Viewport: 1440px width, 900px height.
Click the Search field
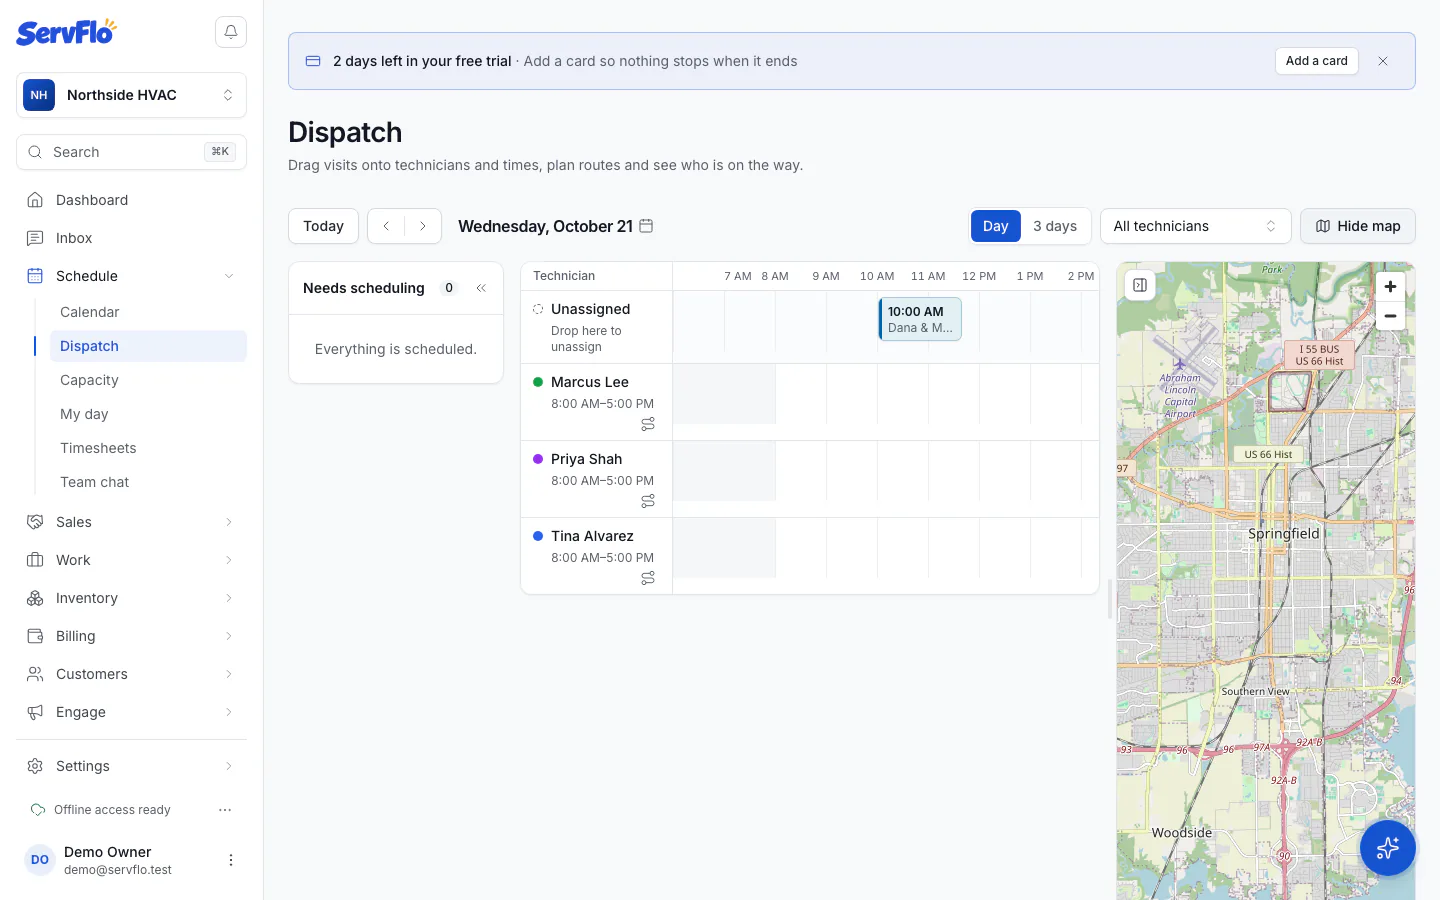coord(131,152)
